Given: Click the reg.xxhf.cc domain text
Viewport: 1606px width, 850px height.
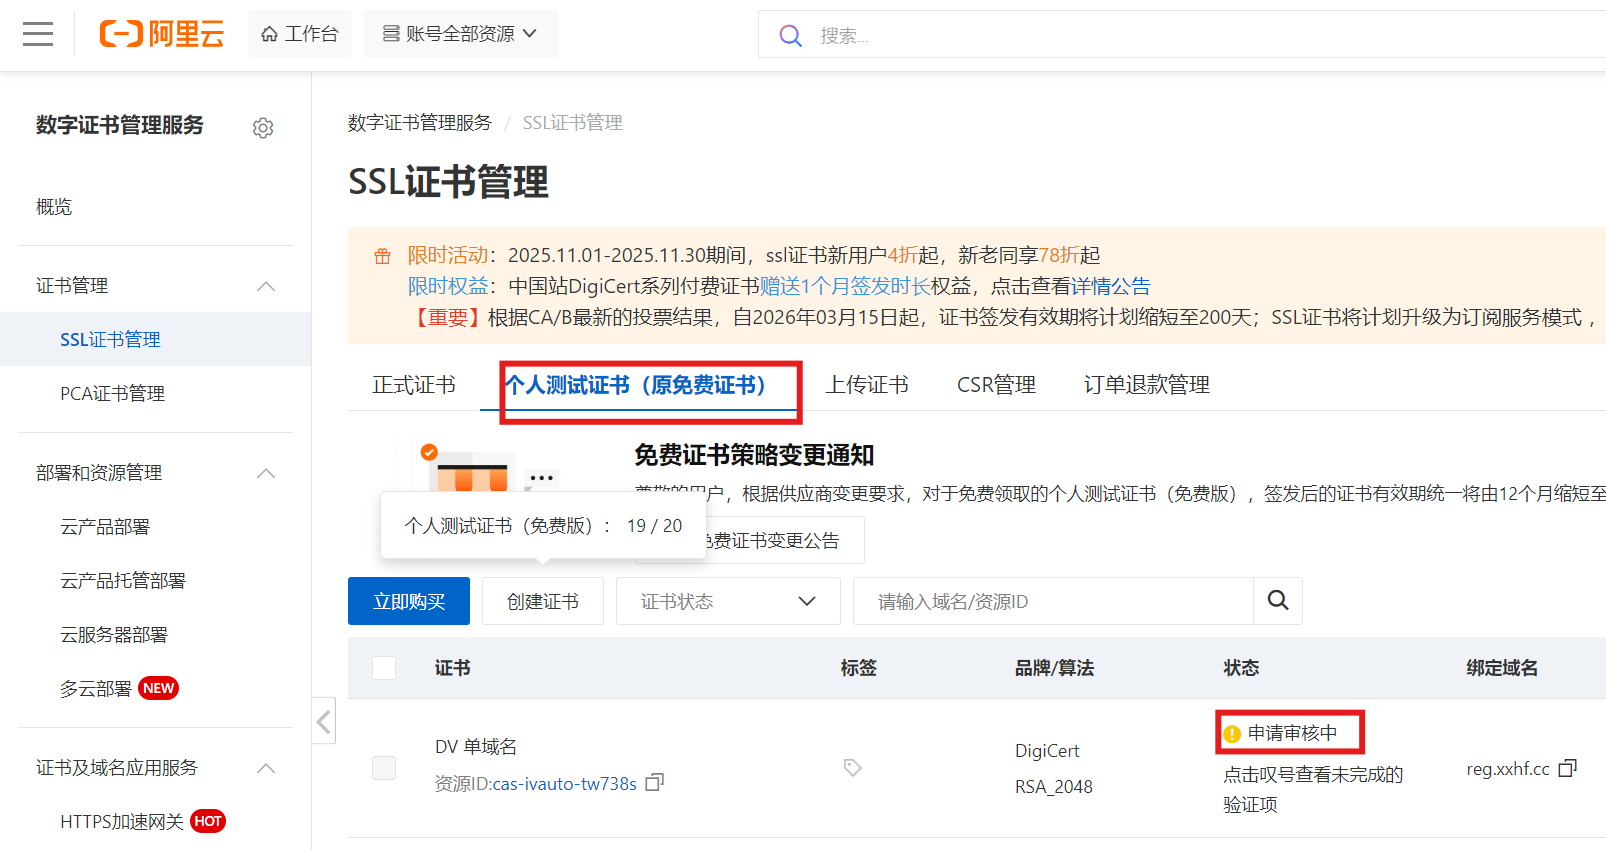Looking at the screenshot, I should pos(1508,769).
